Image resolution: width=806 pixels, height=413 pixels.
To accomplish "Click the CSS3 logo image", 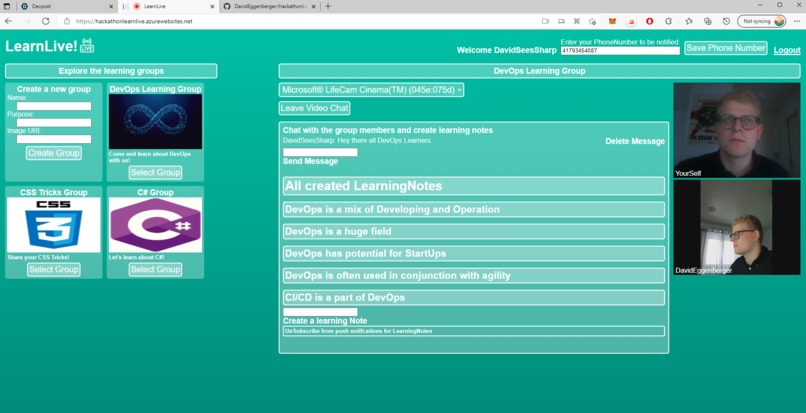I will click(x=53, y=225).
